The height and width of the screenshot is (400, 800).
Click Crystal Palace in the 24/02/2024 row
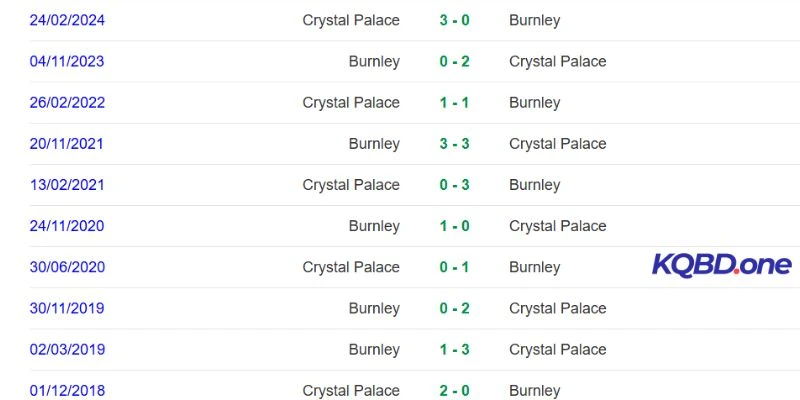[x=351, y=20]
